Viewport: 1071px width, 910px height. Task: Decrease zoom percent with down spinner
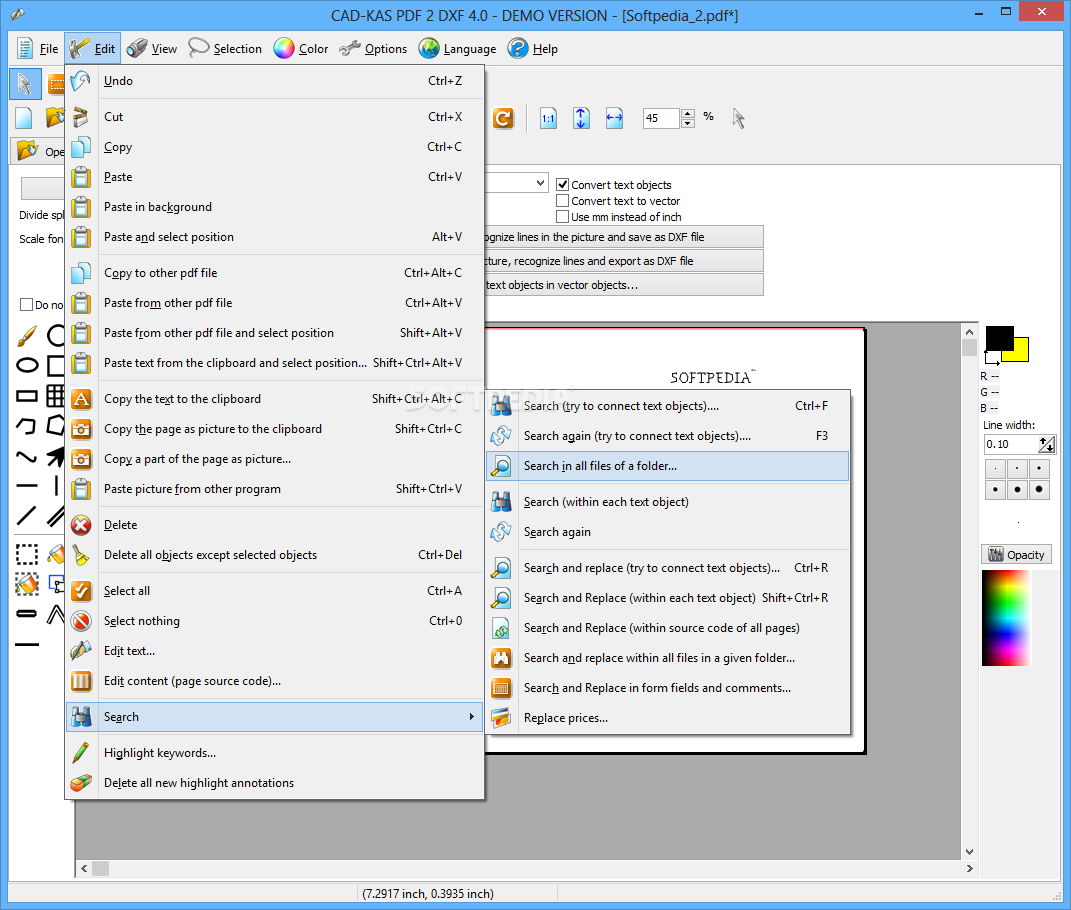(x=688, y=123)
